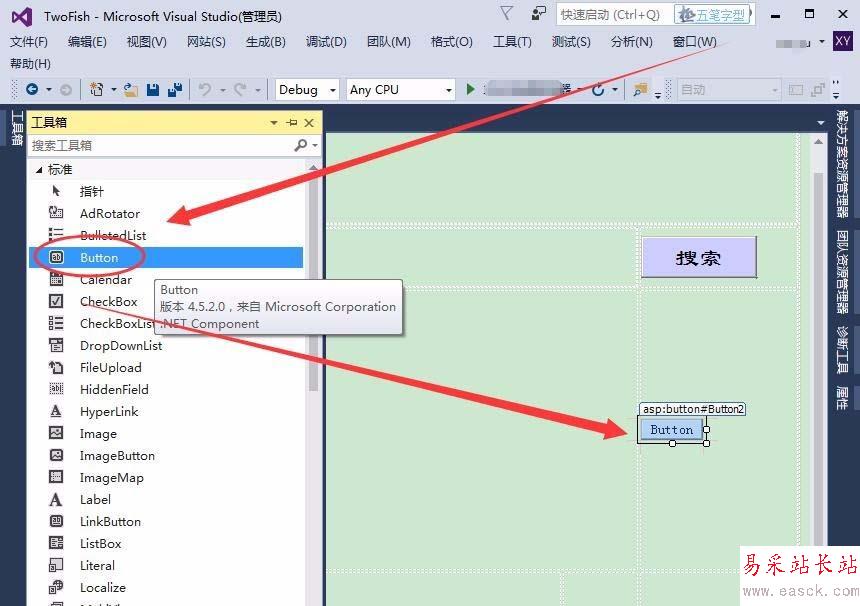The height and width of the screenshot is (606, 860).
Task: Open the 帮助(H) menu
Action: [x=30, y=64]
